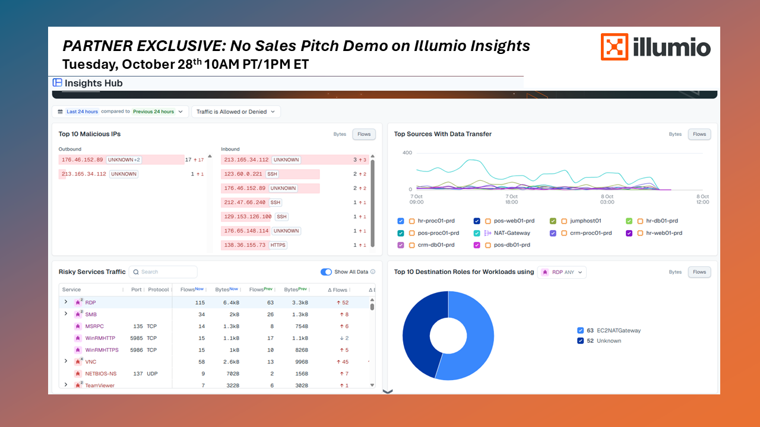Open the Traffic is Allowed or Denied dropdown
Viewport: 760px width, 427px height.
[235, 112]
